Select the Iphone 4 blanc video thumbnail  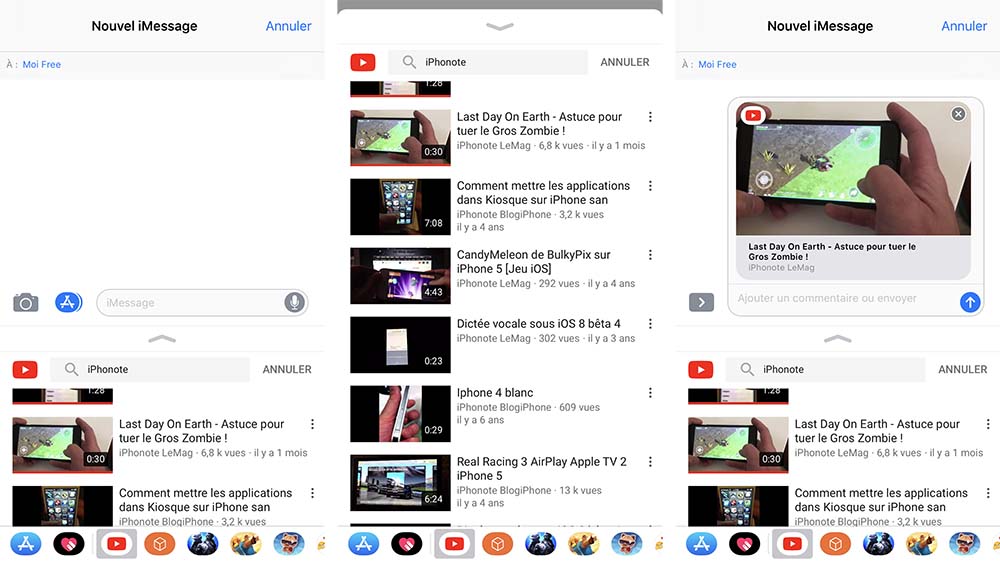[401, 413]
